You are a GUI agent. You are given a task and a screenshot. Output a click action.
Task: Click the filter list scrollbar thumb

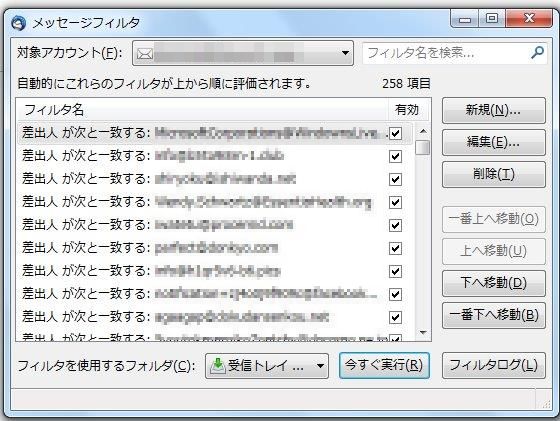click(x=423, y=147)
